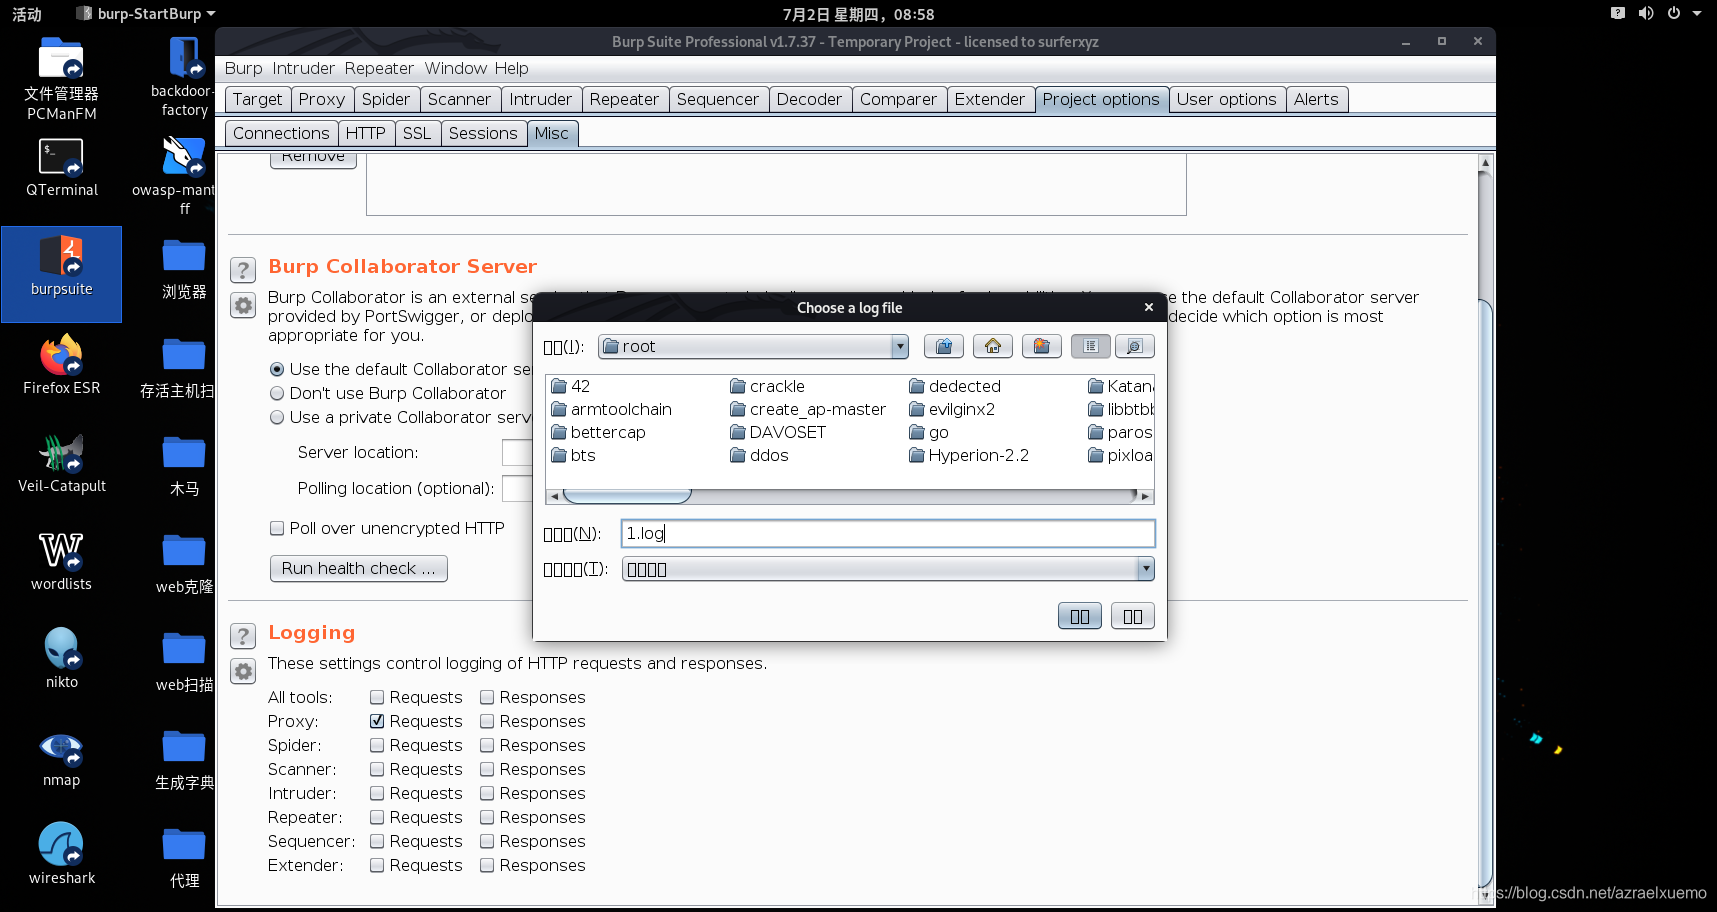
Task: Enable Repeater Requests logging checkbox
Action: (377, 817)
